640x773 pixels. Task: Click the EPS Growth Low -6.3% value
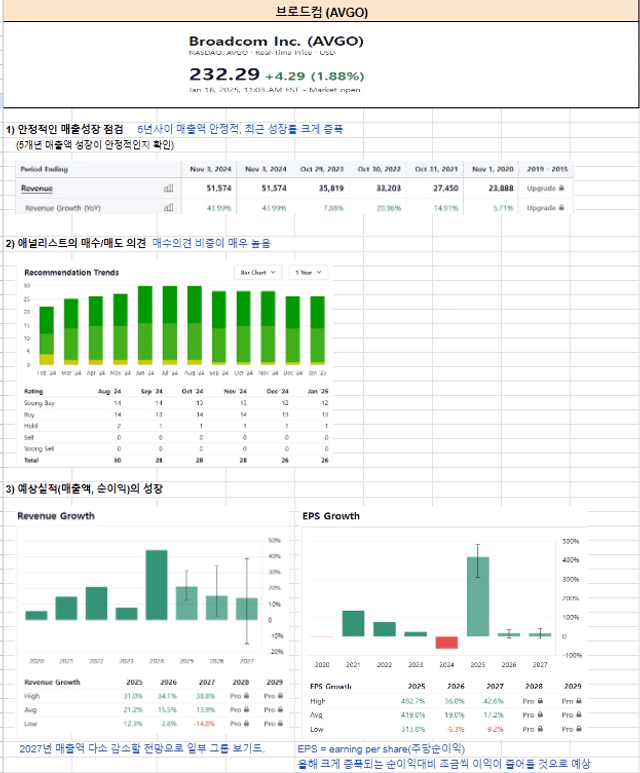pyautogui.click(x=455, y=729)
